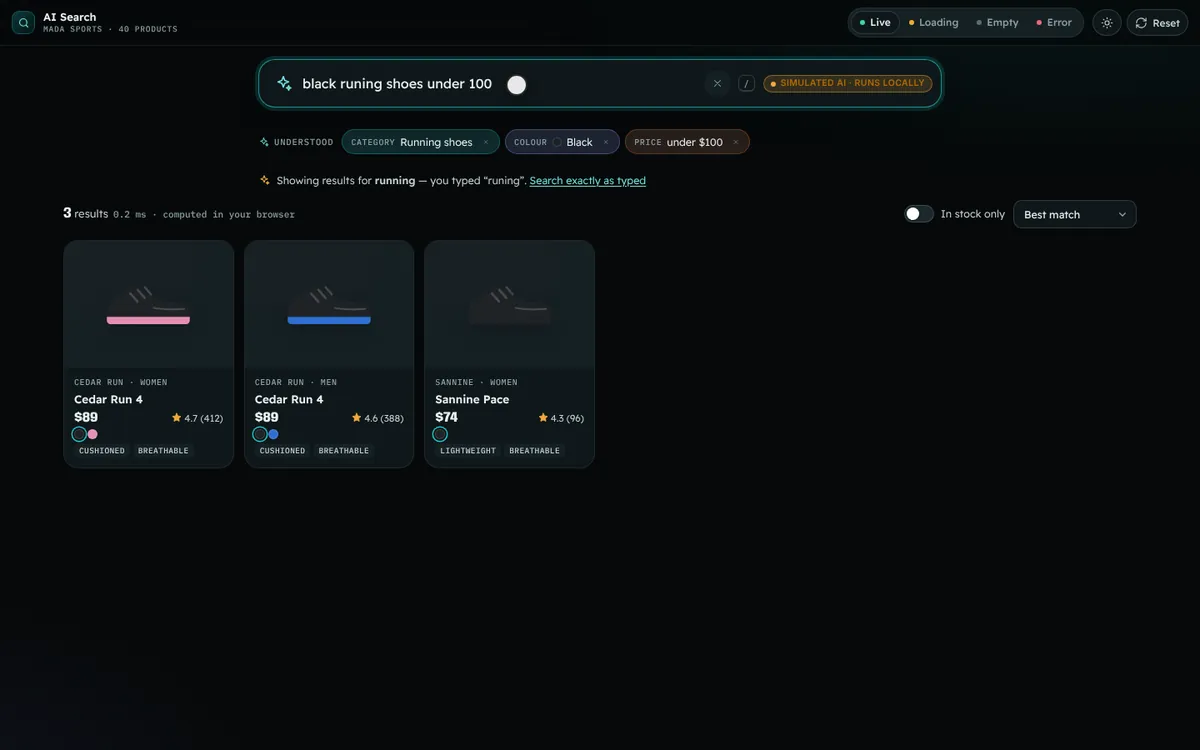Switch to the Empty state tab
Viewport: 1200px width, 750px height.
(x=997, y=22)
